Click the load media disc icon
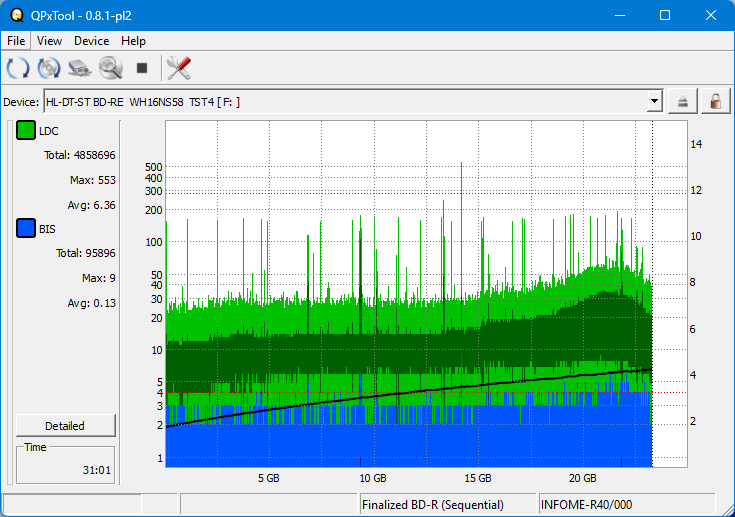 click(49, 68)
